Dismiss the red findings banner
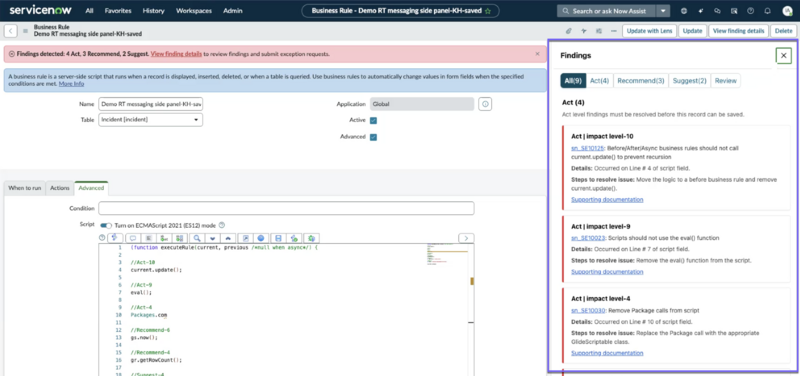 [537, 54]
